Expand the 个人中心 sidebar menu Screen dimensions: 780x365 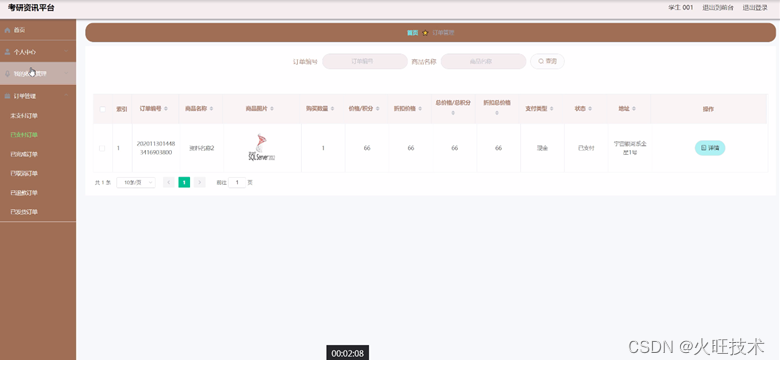[38, 52]
